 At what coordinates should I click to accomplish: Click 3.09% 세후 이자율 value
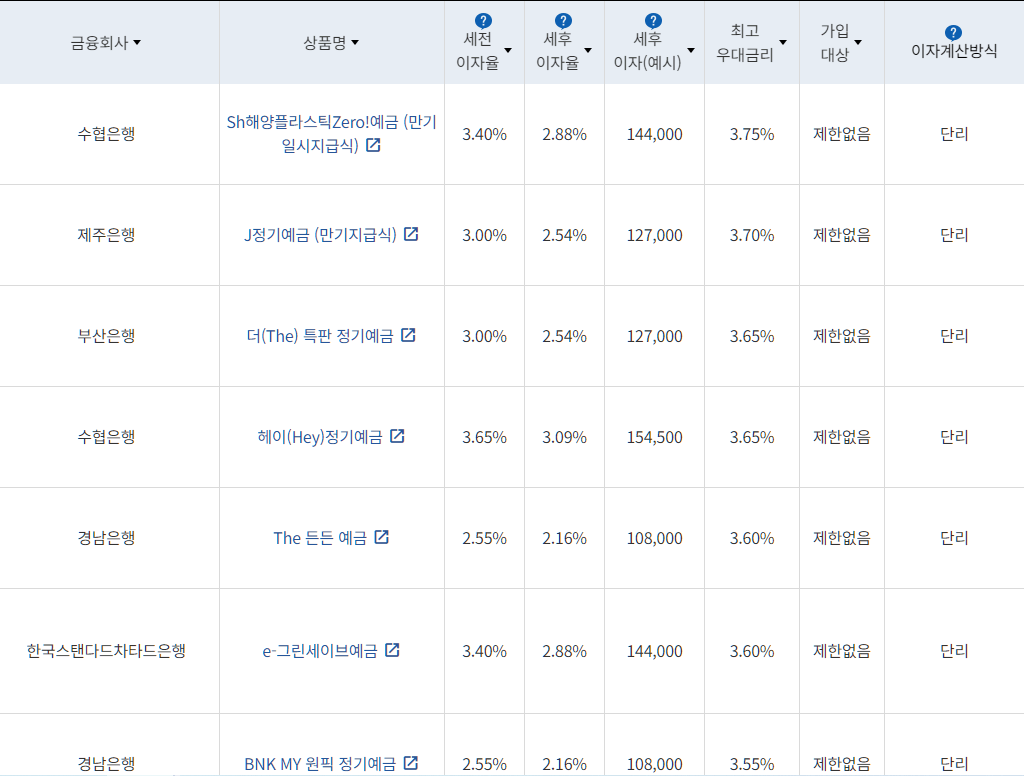click(x=564, y=437)
